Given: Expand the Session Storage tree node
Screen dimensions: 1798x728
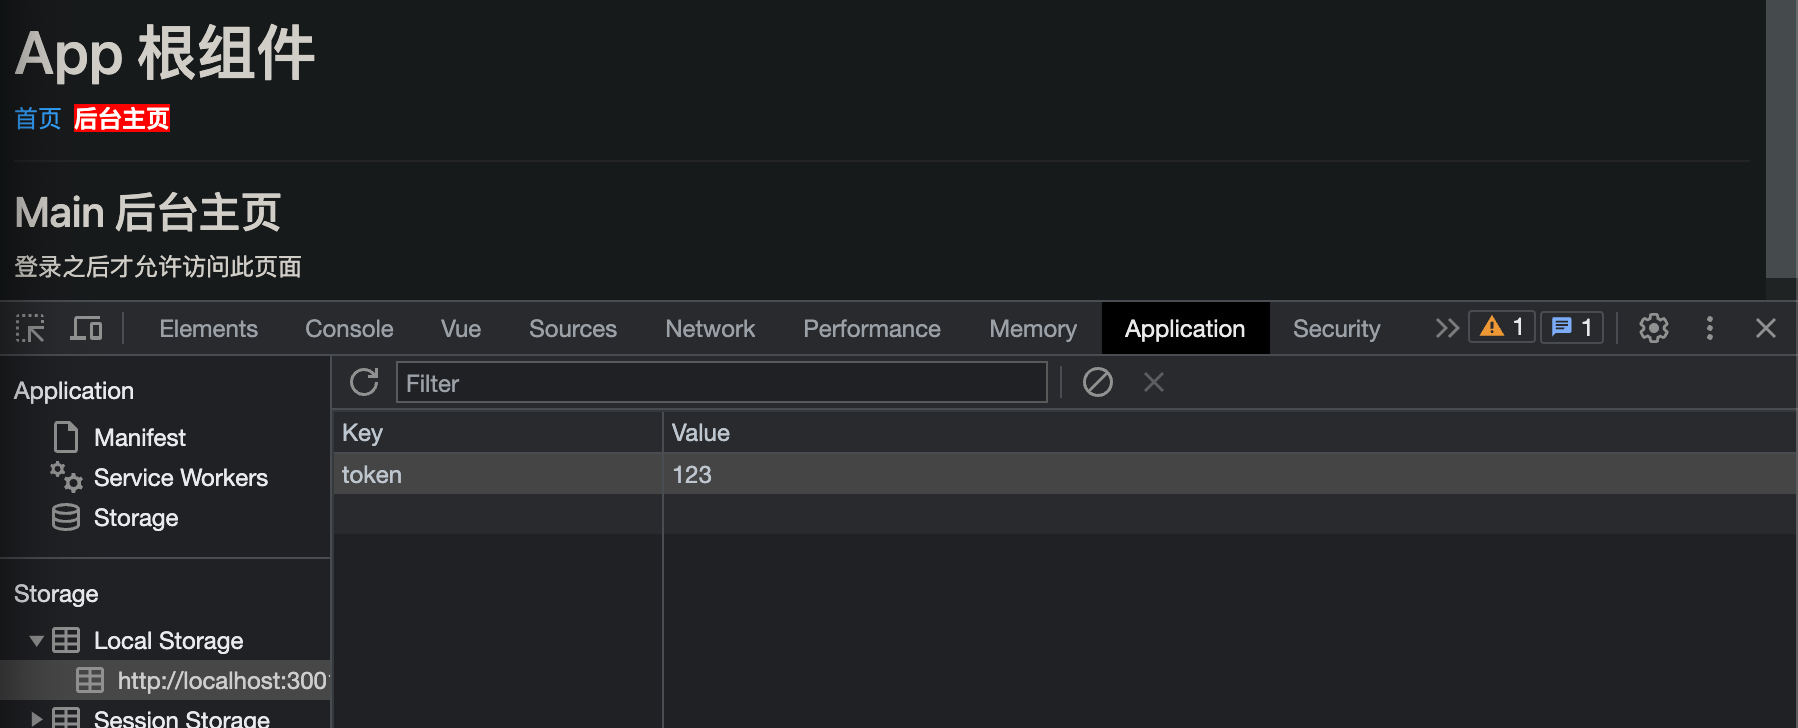Looking at the screenshot, I should pyautogui.click(x=36, y=718).
